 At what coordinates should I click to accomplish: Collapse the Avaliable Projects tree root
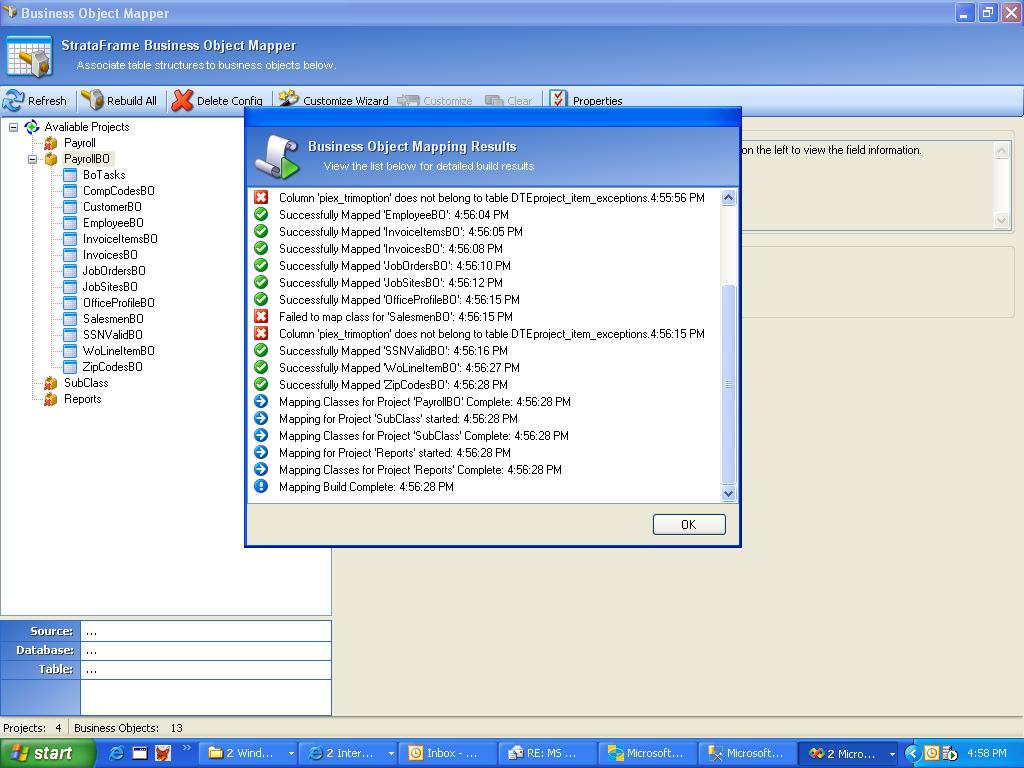[x=14, y=127]
